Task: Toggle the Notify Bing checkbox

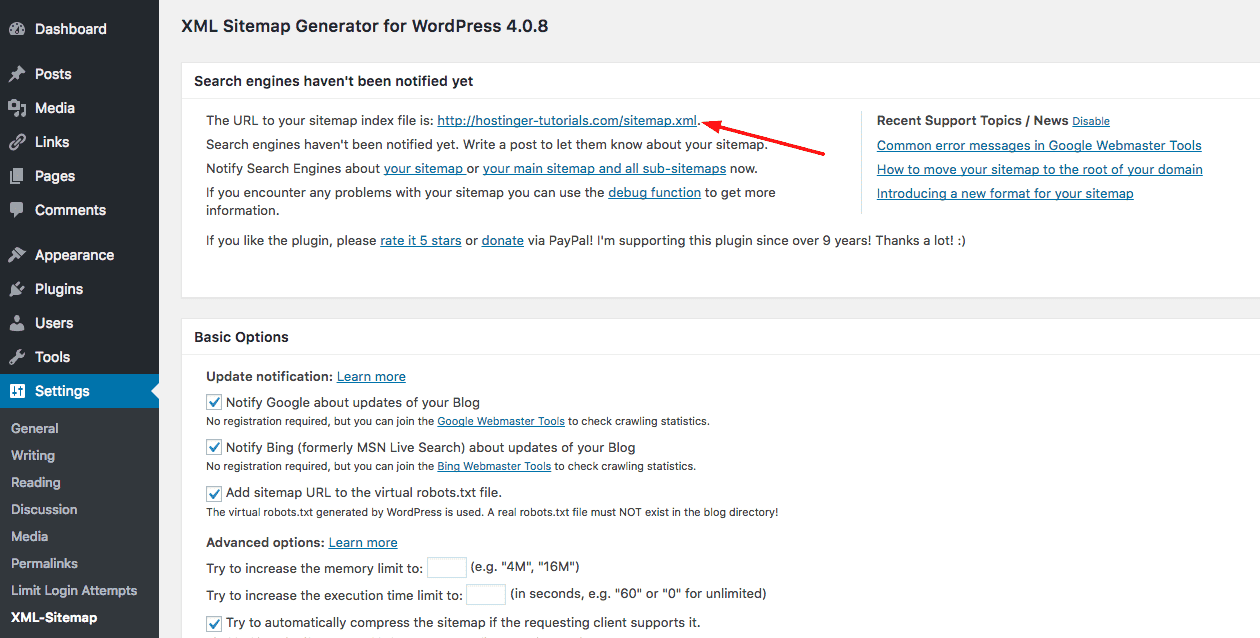Action: point(214,447)
